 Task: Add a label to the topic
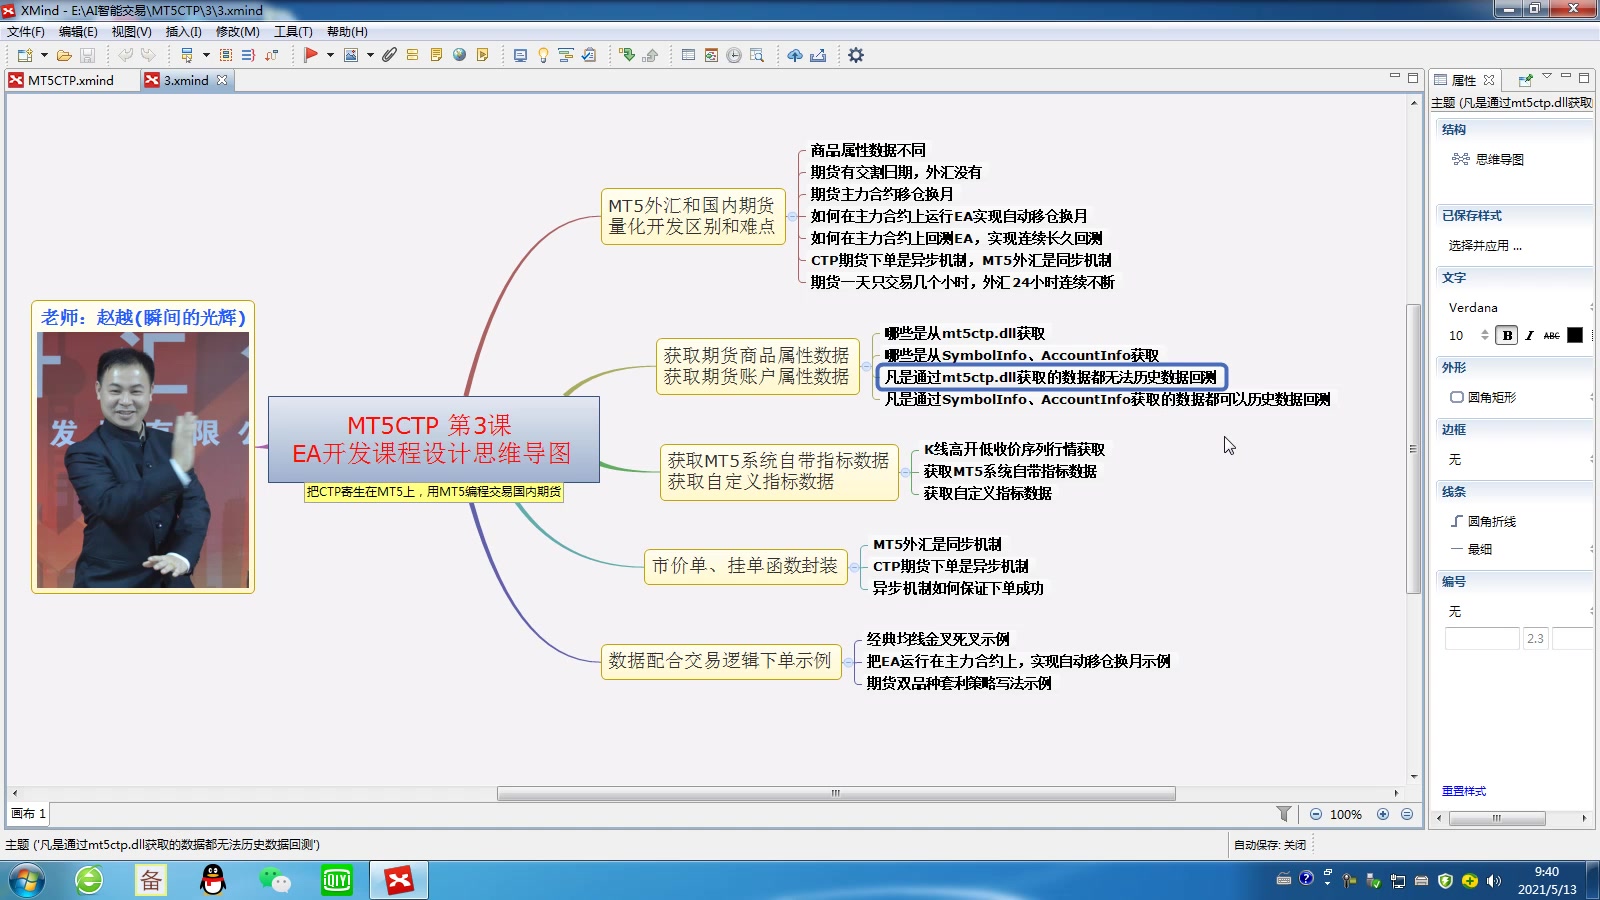(412, 55)
